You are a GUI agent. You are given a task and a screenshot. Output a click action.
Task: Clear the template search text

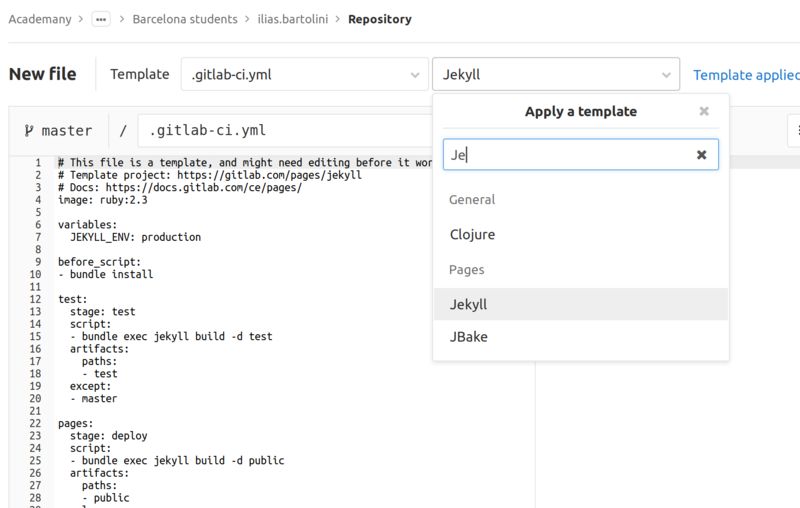click(702, 155)
